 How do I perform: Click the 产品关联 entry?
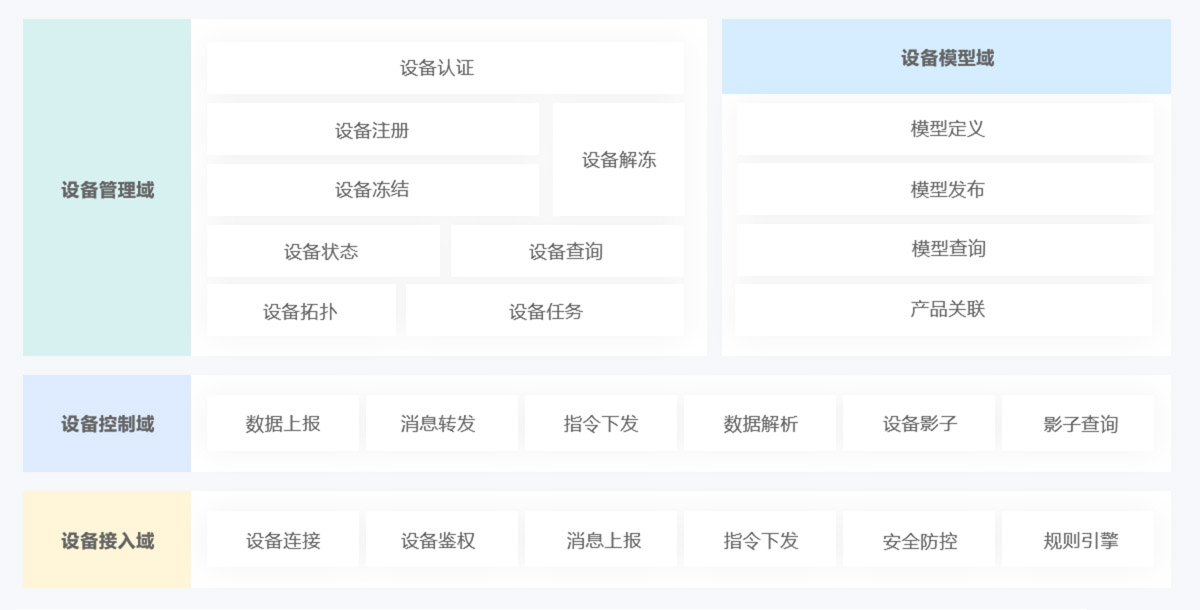[946, 309]
